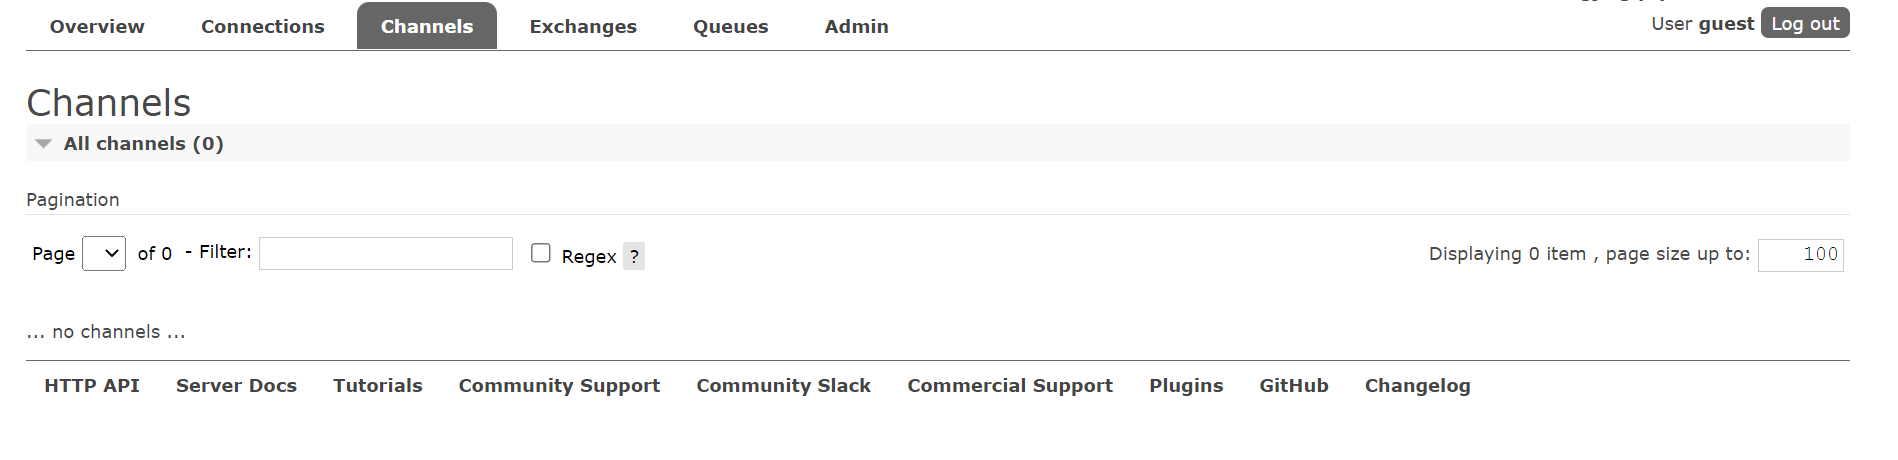Viewport: 1898px width, 460px height.
Task: Click the Commercial Support link
Action: point(1010,386)
